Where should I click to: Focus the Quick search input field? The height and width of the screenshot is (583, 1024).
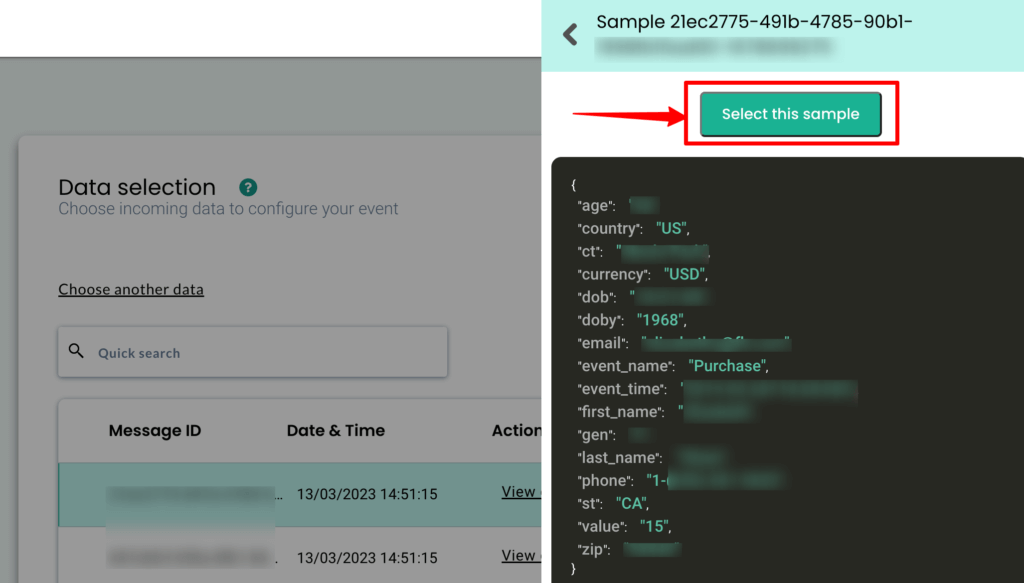click(x=252, y=352)
